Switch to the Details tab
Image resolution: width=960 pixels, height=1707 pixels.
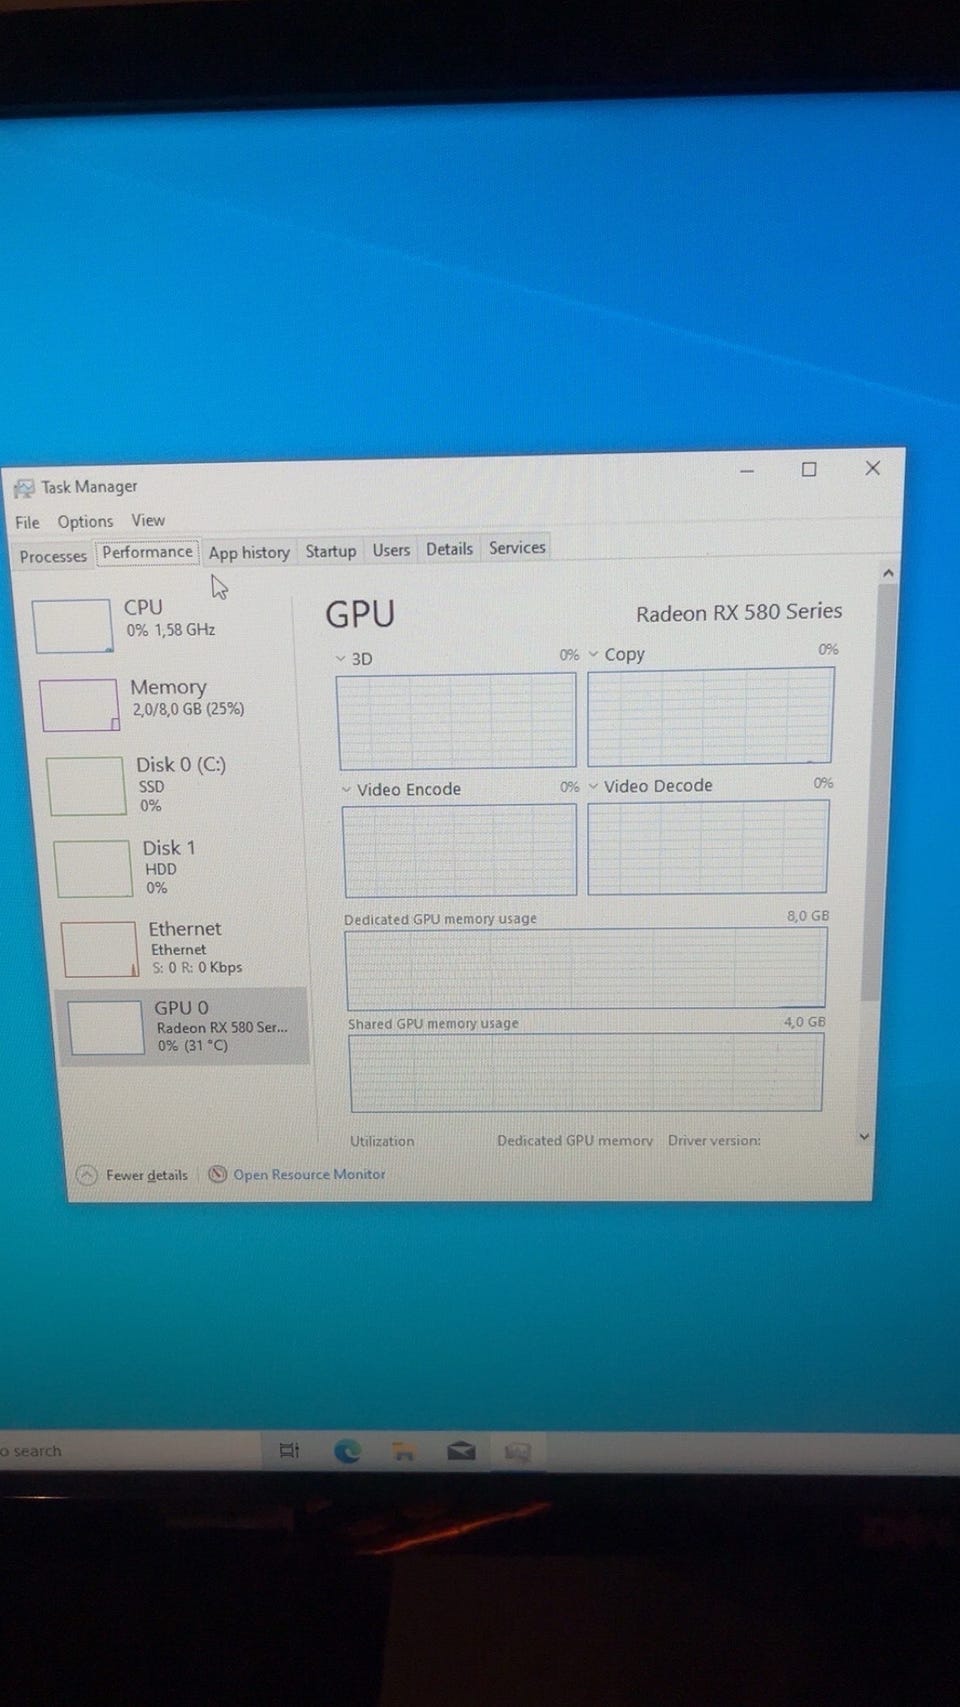coord(449,549)
